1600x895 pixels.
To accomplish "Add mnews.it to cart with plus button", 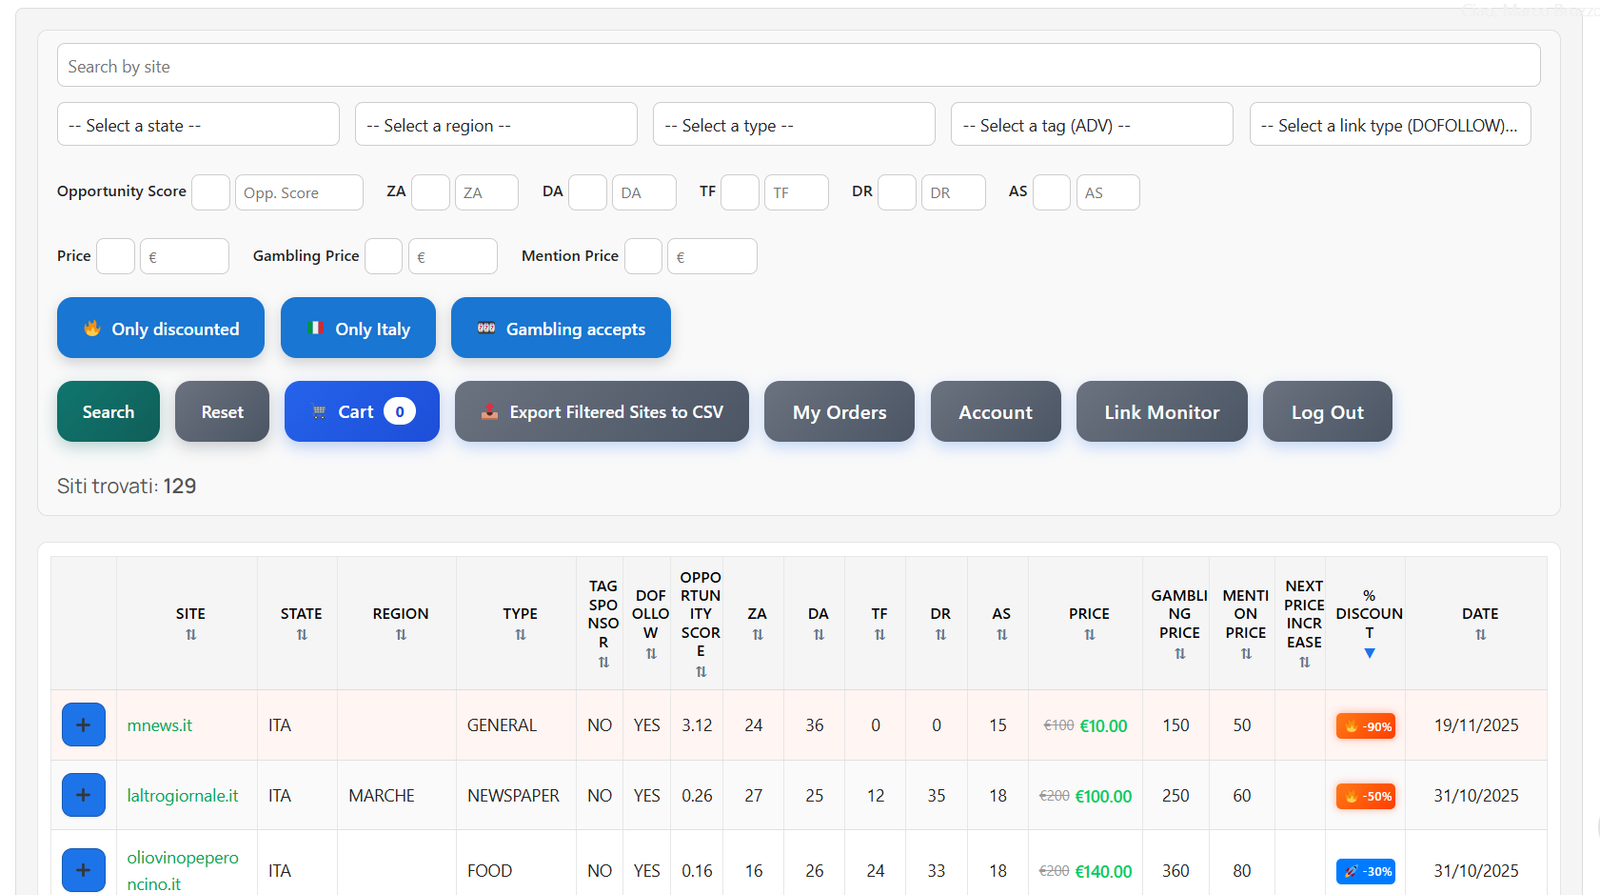I will [83, 725].
